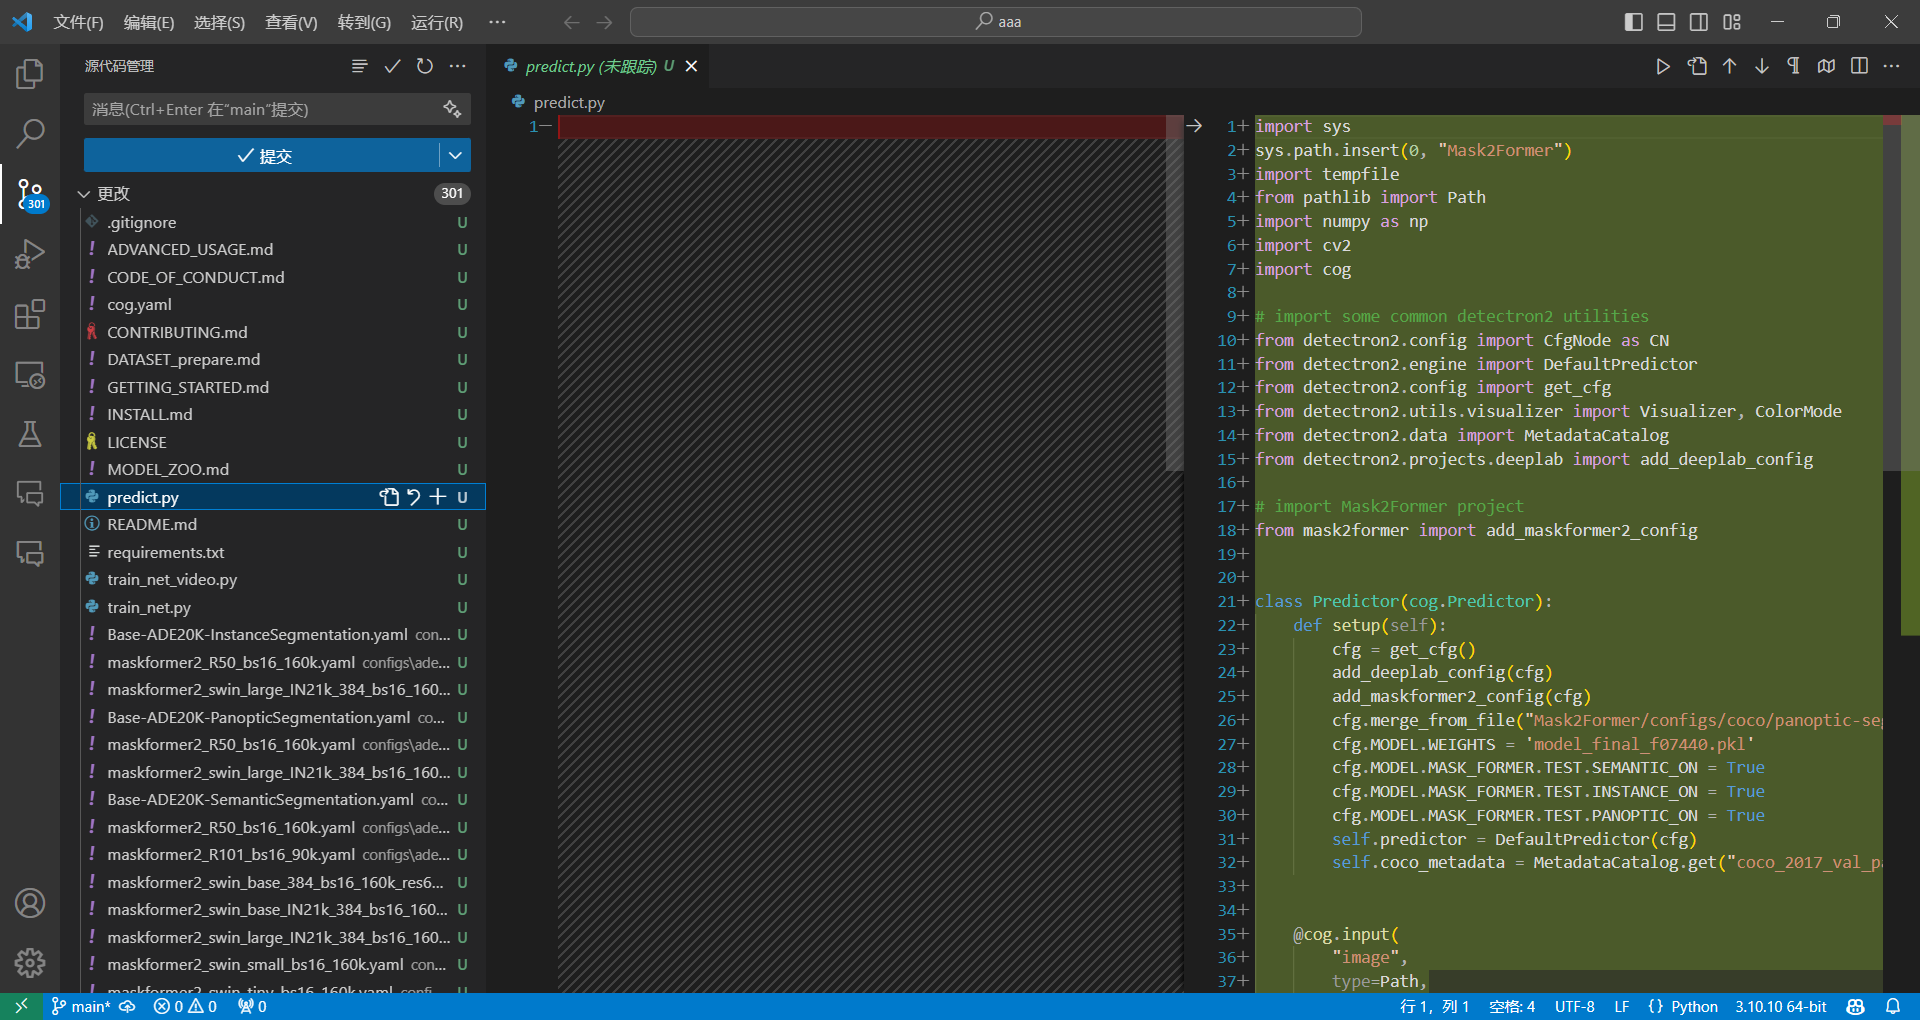The width and height of the screenshot is (1920, 1020).
Task: Open the commit options dropdown arrow
Action: (x=455, y=155)
